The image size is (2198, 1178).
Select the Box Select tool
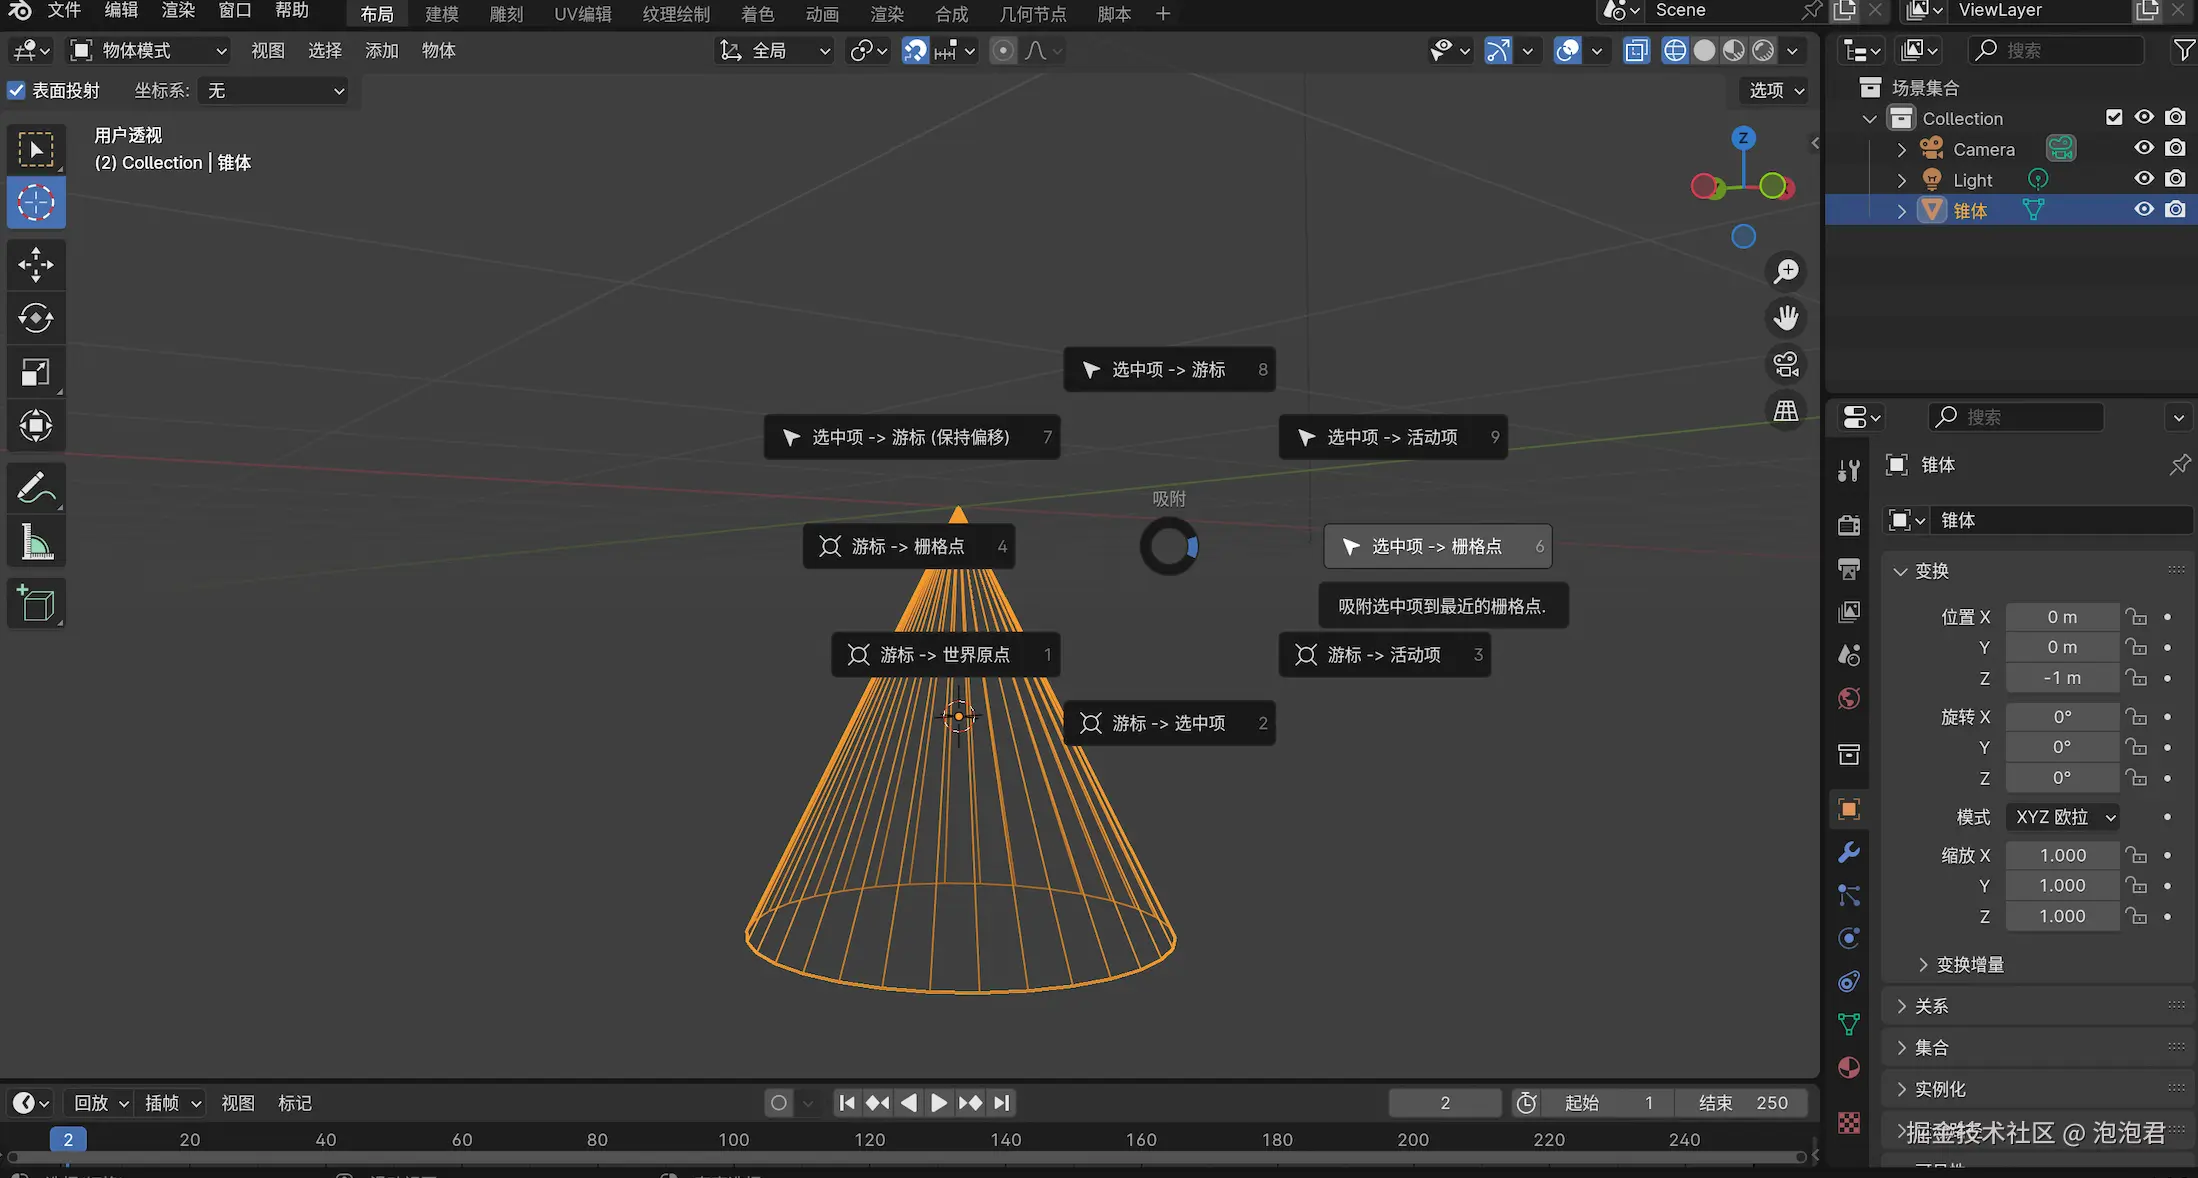click(x=36, y=150)
